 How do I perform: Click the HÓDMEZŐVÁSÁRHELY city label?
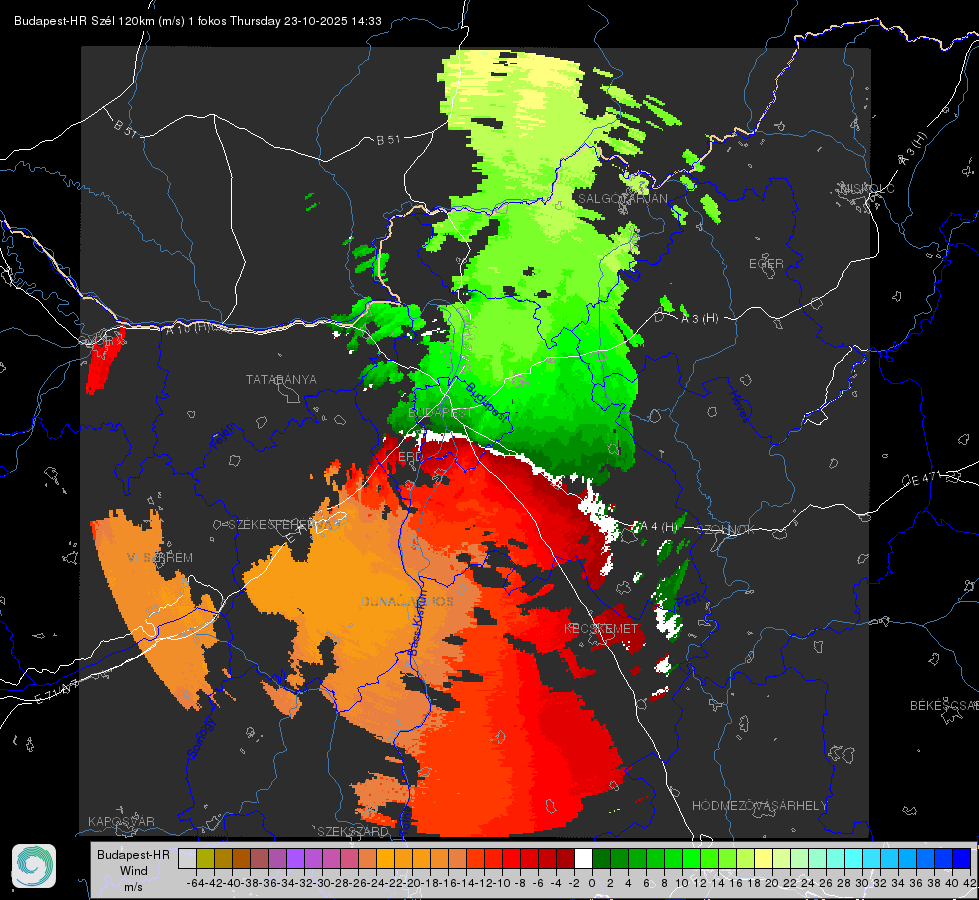pyautogui.click(x=759, y=805)
